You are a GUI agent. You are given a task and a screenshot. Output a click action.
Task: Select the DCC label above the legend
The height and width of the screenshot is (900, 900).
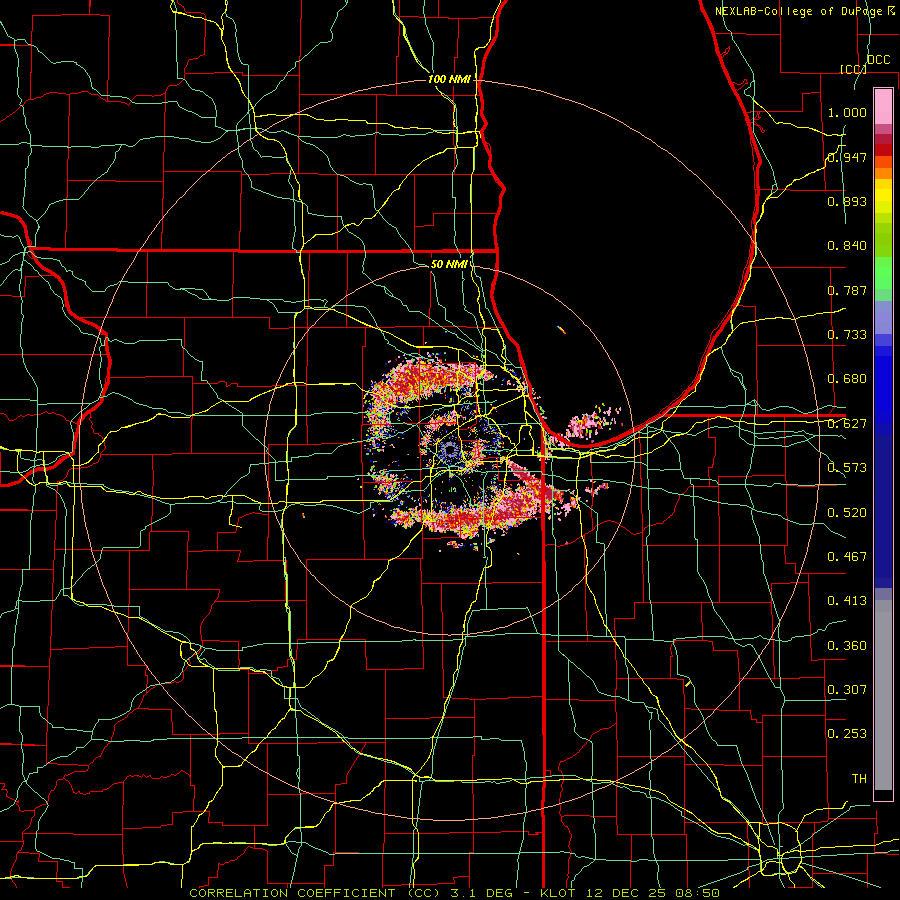tap(878, 60)
